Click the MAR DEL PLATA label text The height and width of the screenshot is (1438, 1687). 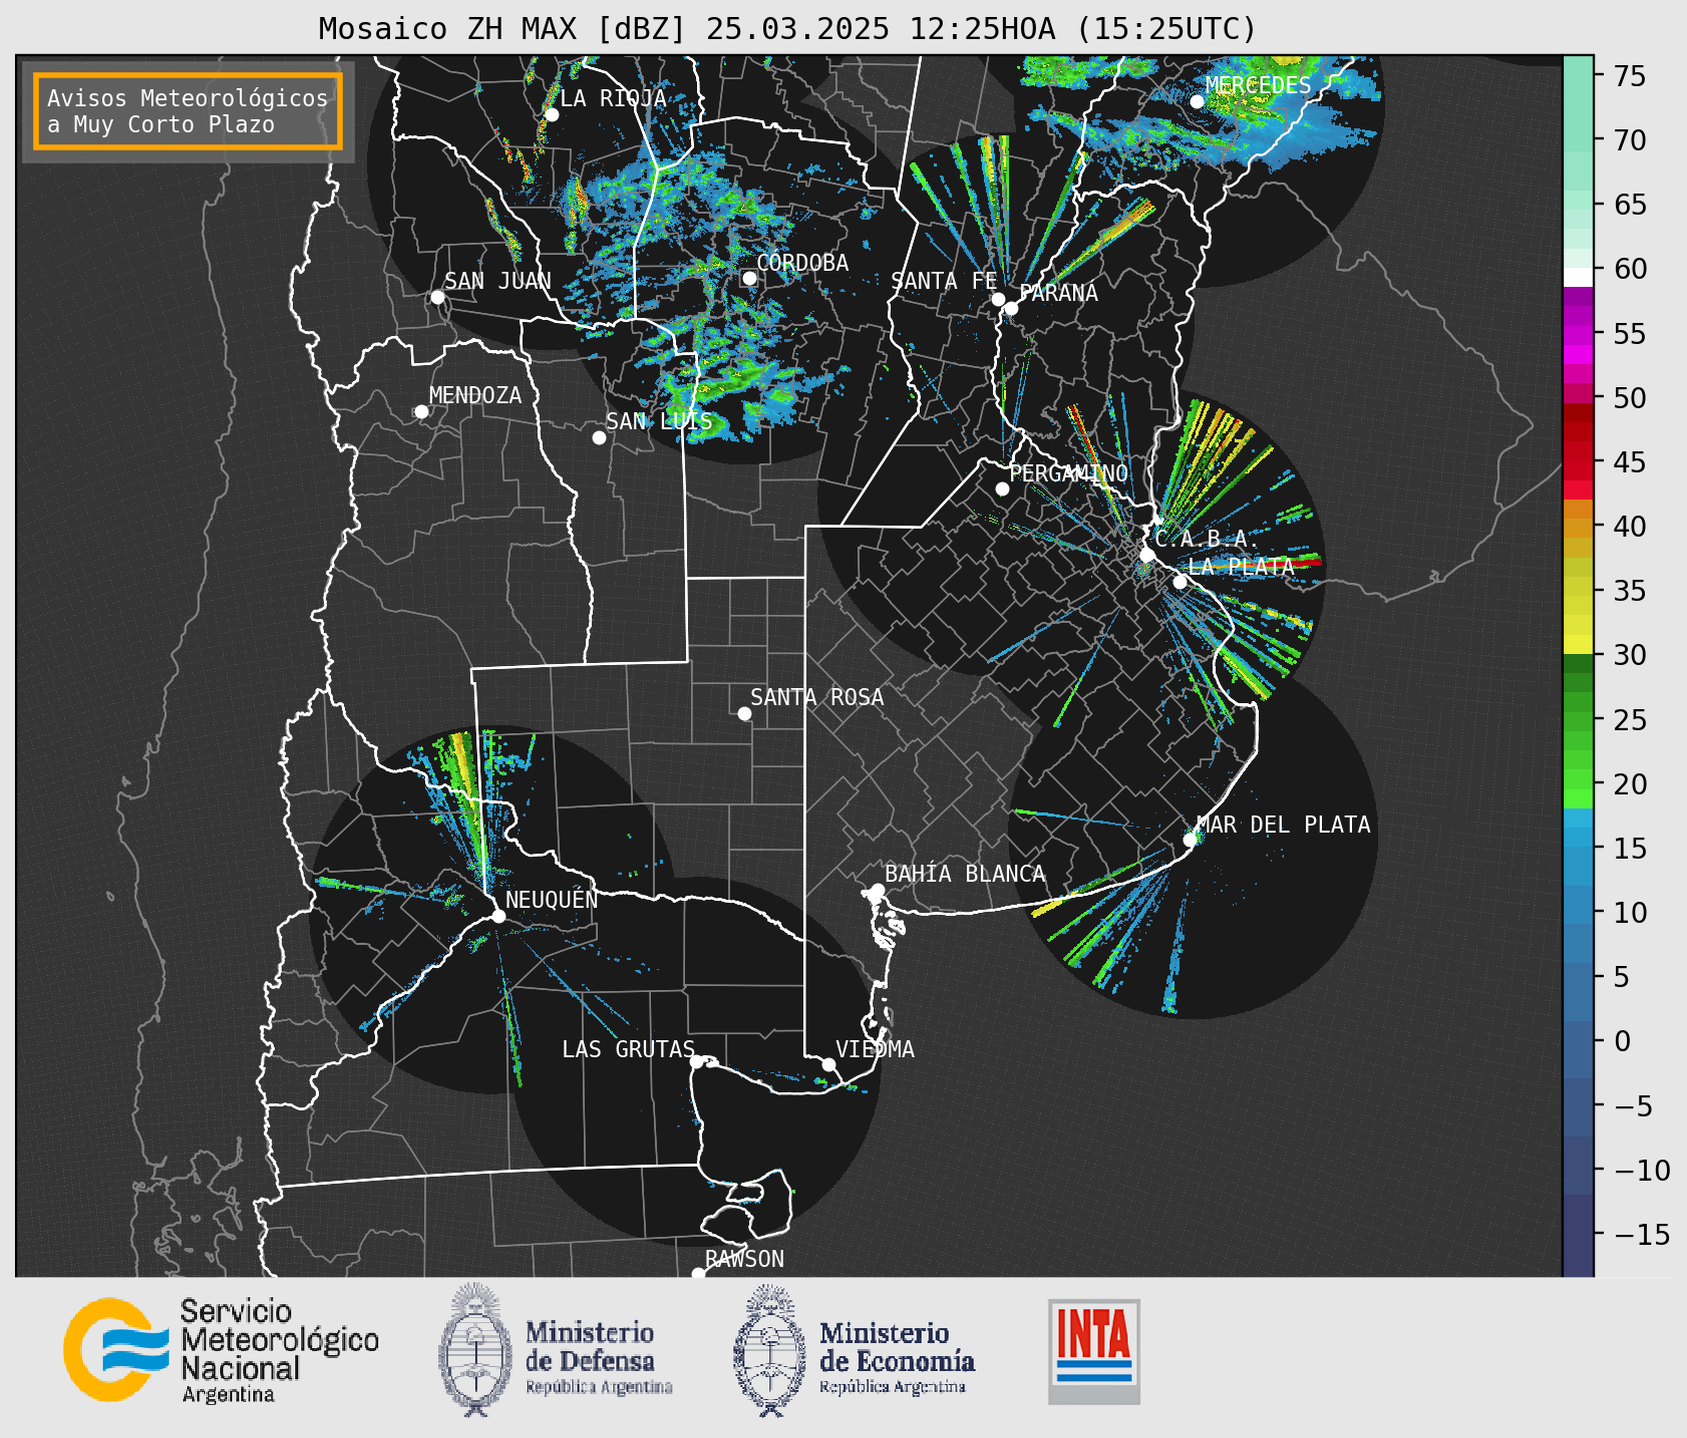pyautogui.click(x=1284, y=825)
